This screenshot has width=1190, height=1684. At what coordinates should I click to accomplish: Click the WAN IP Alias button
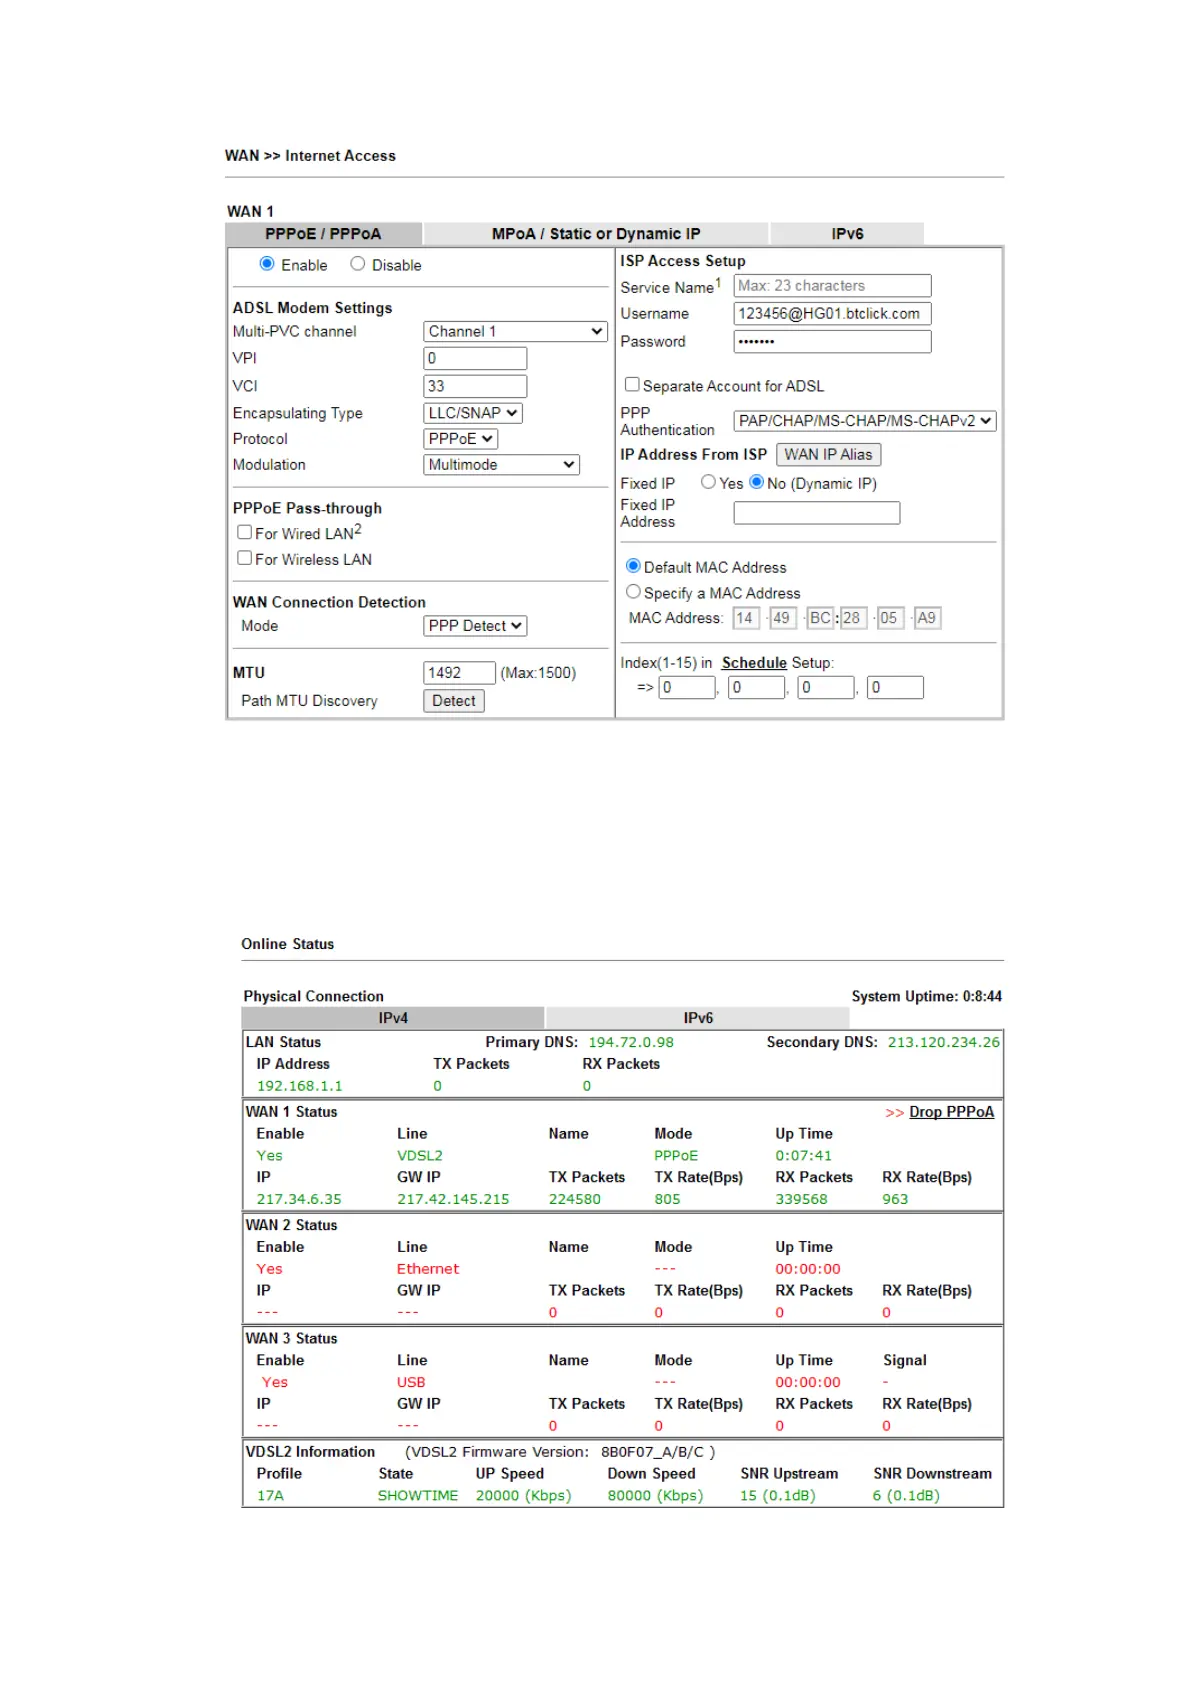tap(828, 455)
